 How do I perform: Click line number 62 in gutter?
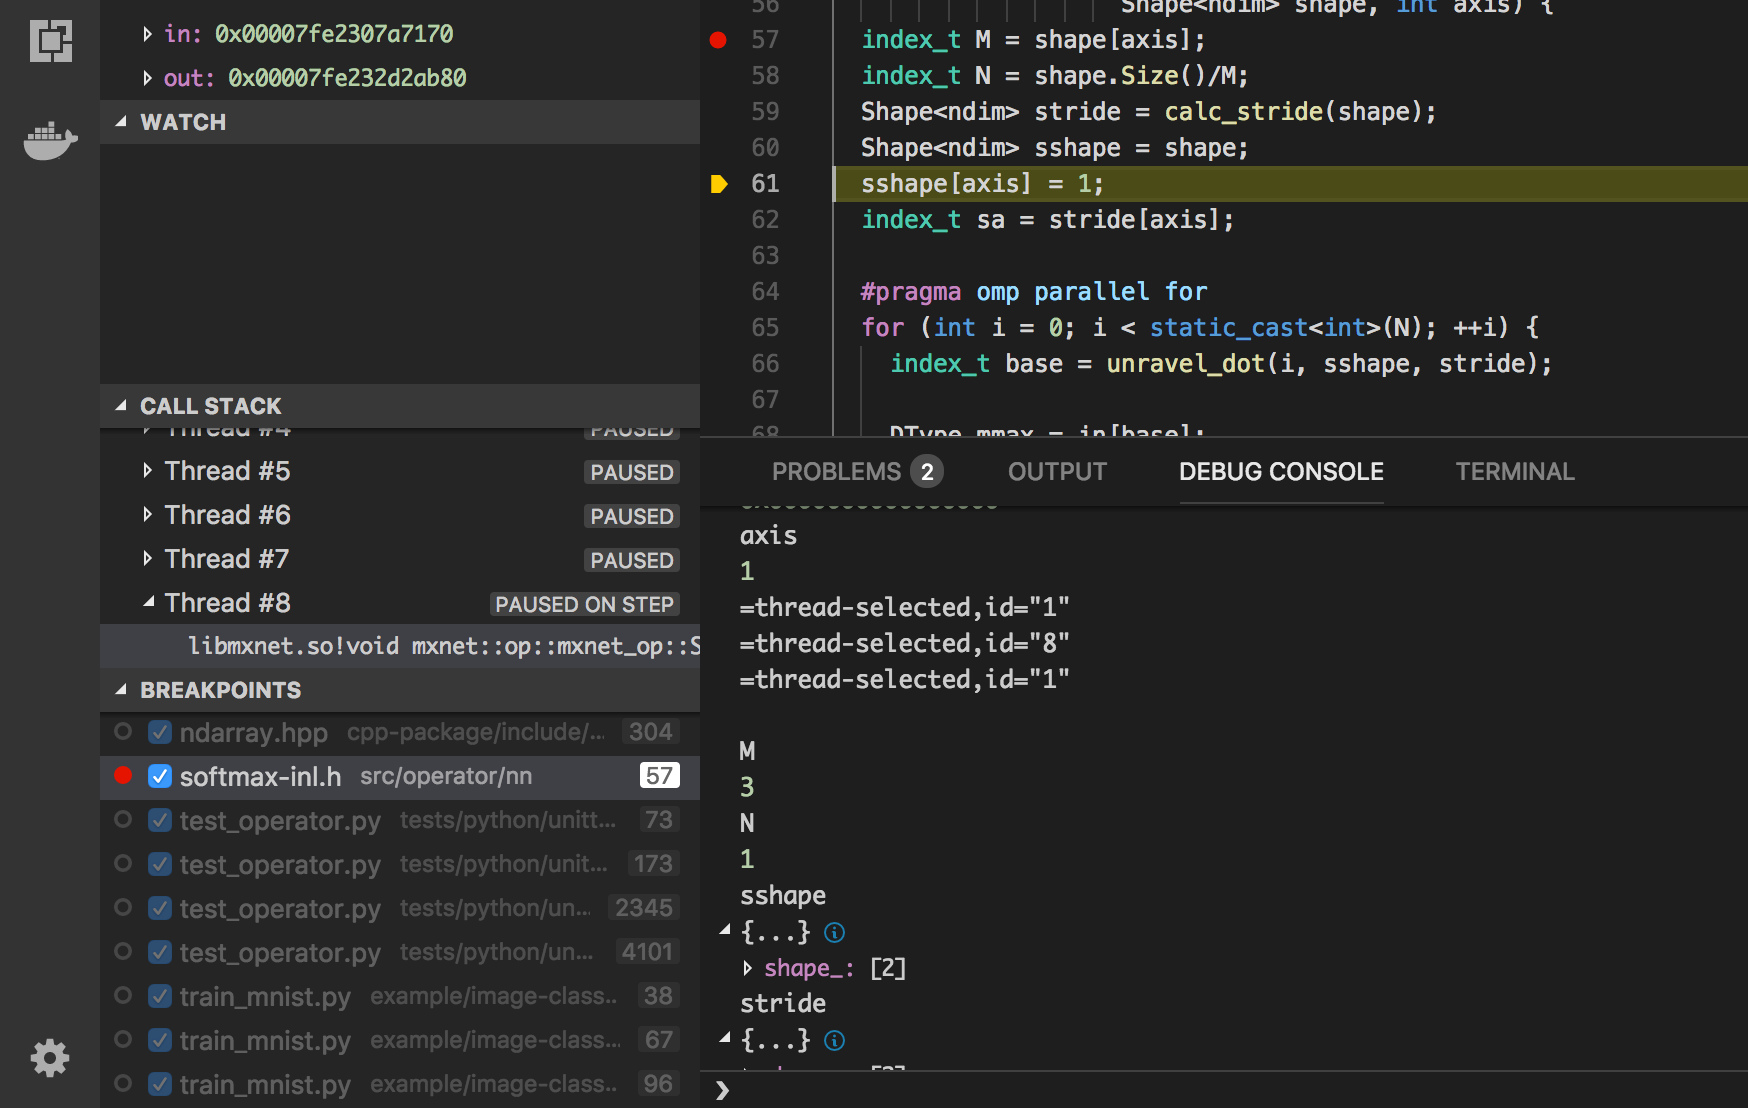click(765, 220)
